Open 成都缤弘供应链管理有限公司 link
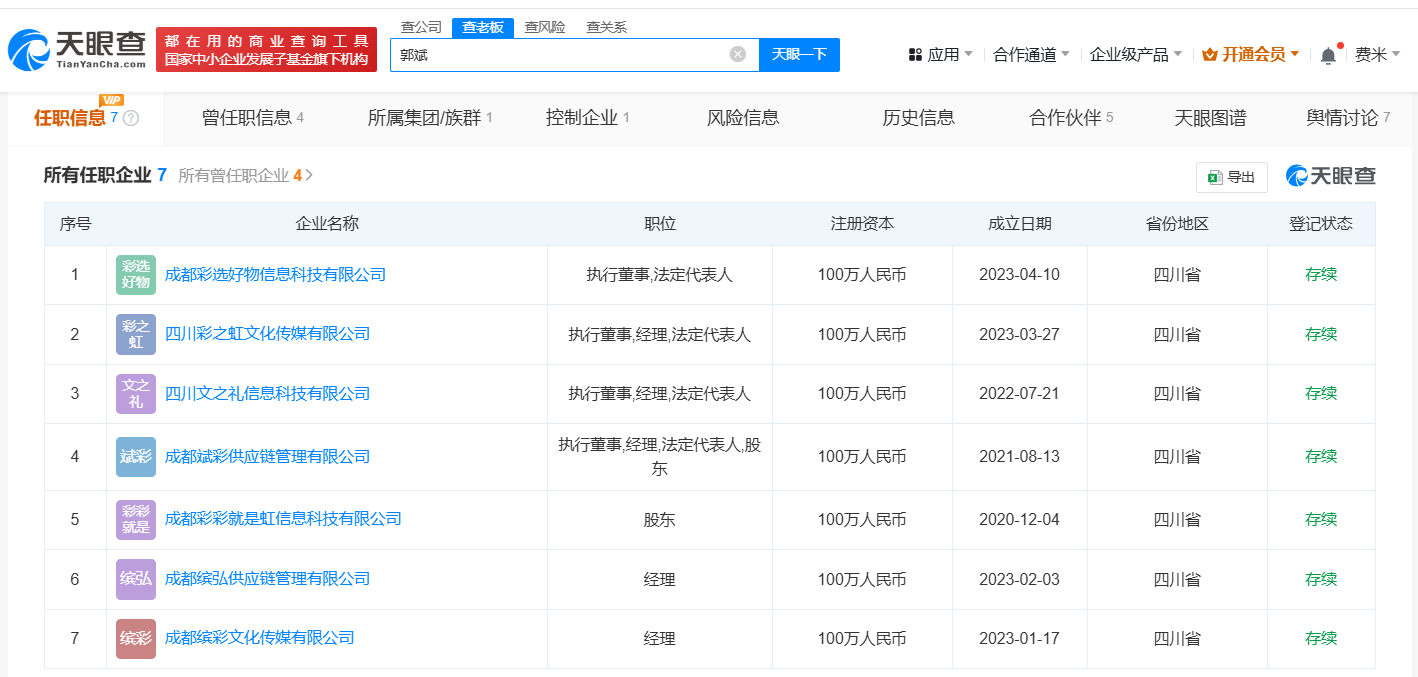The height and width of the screenshot is (677, 1418). 267,579
